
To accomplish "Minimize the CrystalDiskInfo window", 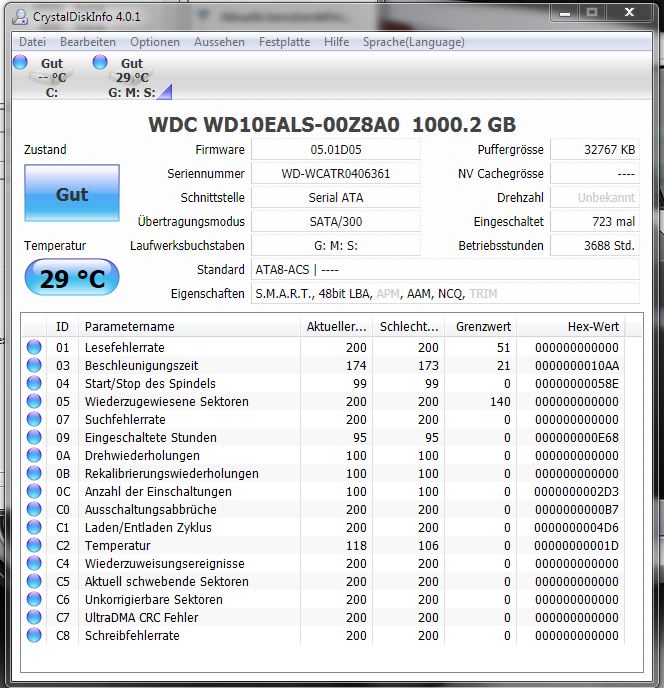I will [565, 13].
